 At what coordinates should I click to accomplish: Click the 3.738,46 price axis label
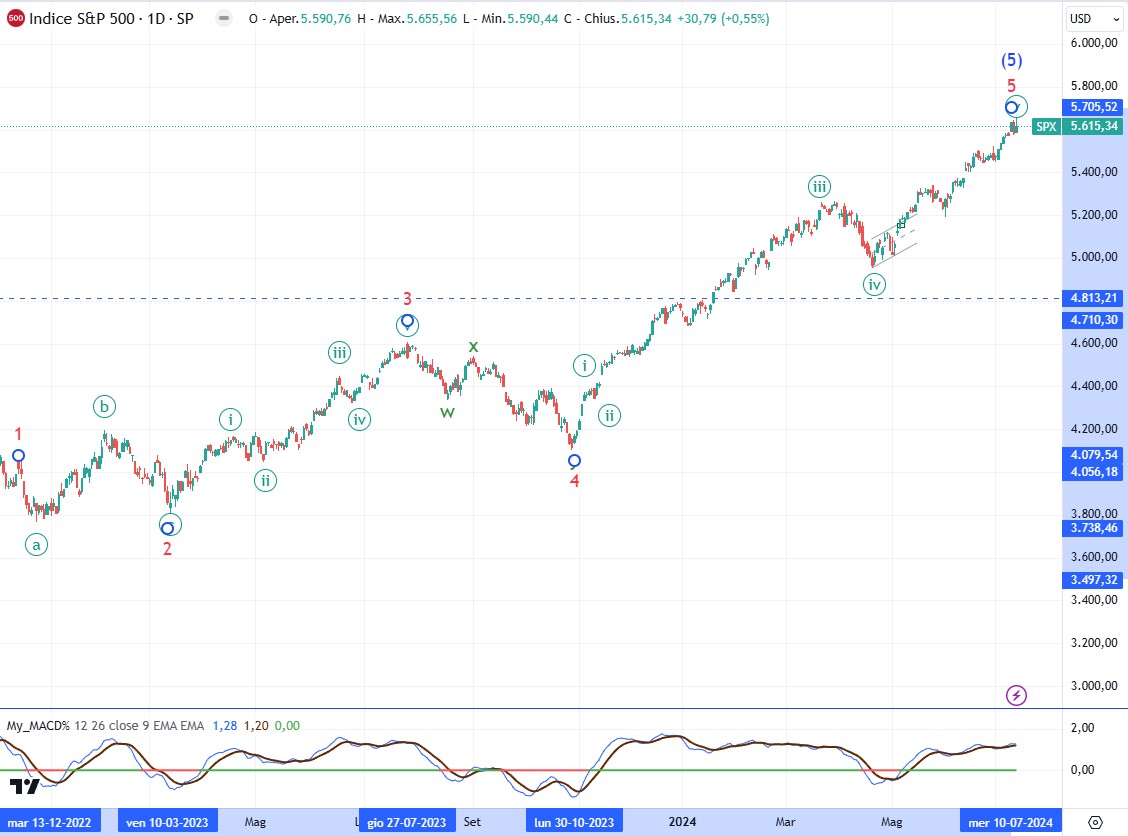(1093, 528)
